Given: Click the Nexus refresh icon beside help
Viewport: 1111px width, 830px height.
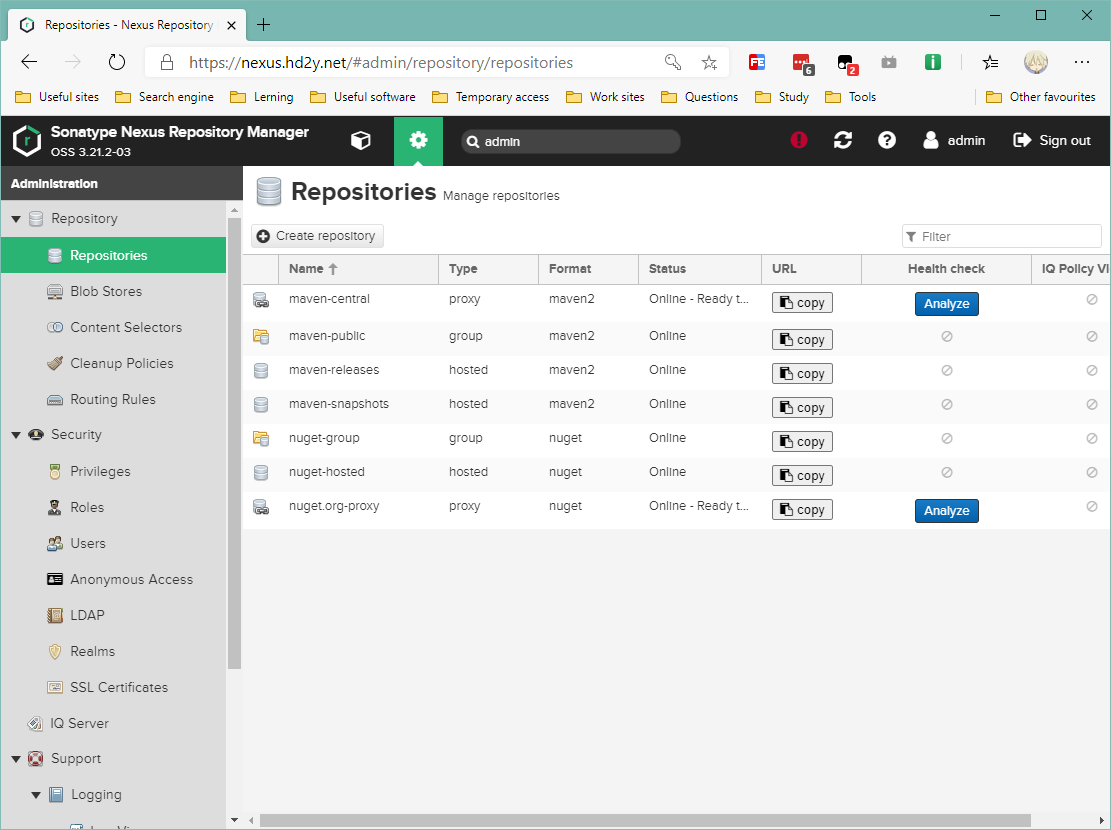Looking at the screenshot, I should coord(842,140).
